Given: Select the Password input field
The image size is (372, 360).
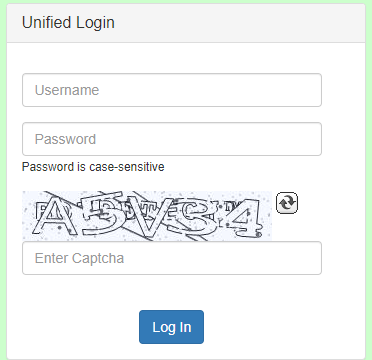Looking at the screenshot, I should [x=172, y=139].
